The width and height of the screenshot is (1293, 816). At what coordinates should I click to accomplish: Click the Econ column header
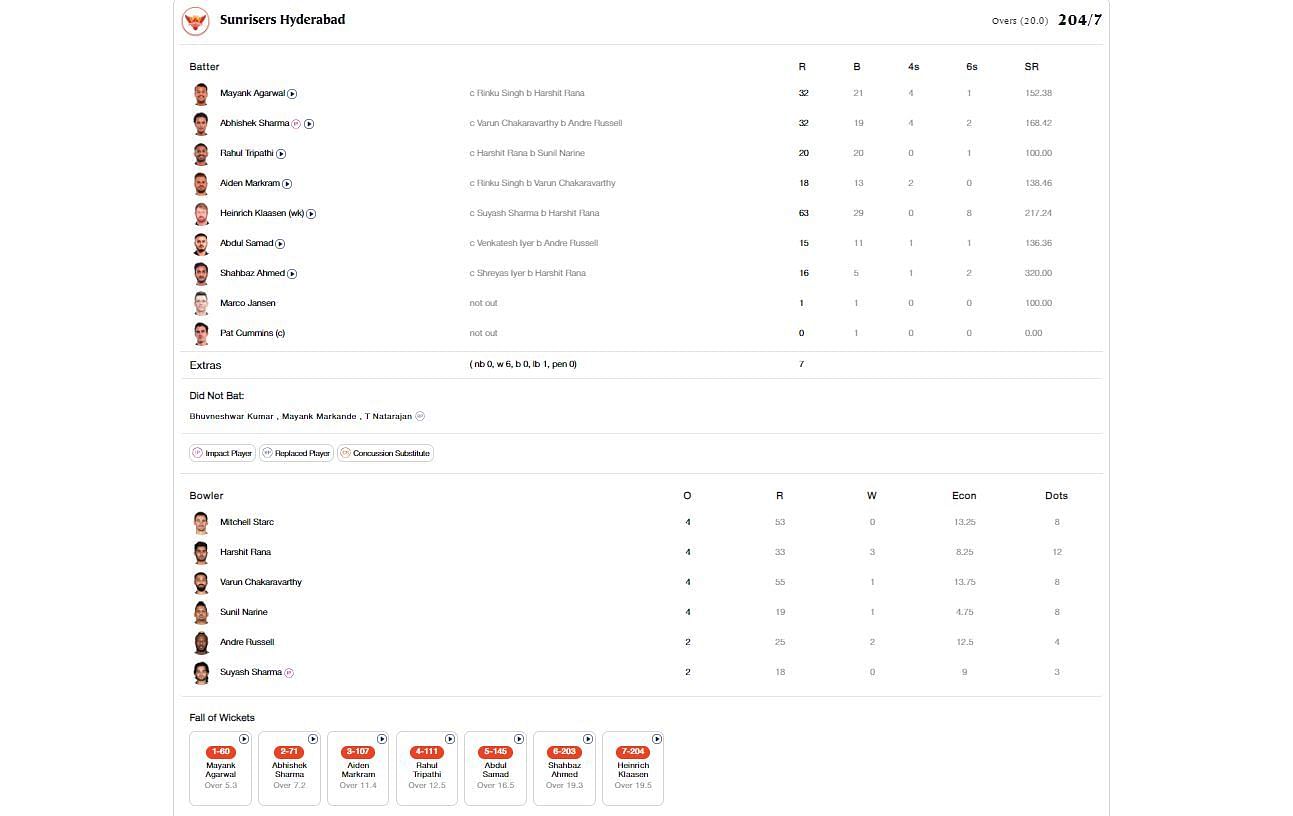click(x=964, y=496)
